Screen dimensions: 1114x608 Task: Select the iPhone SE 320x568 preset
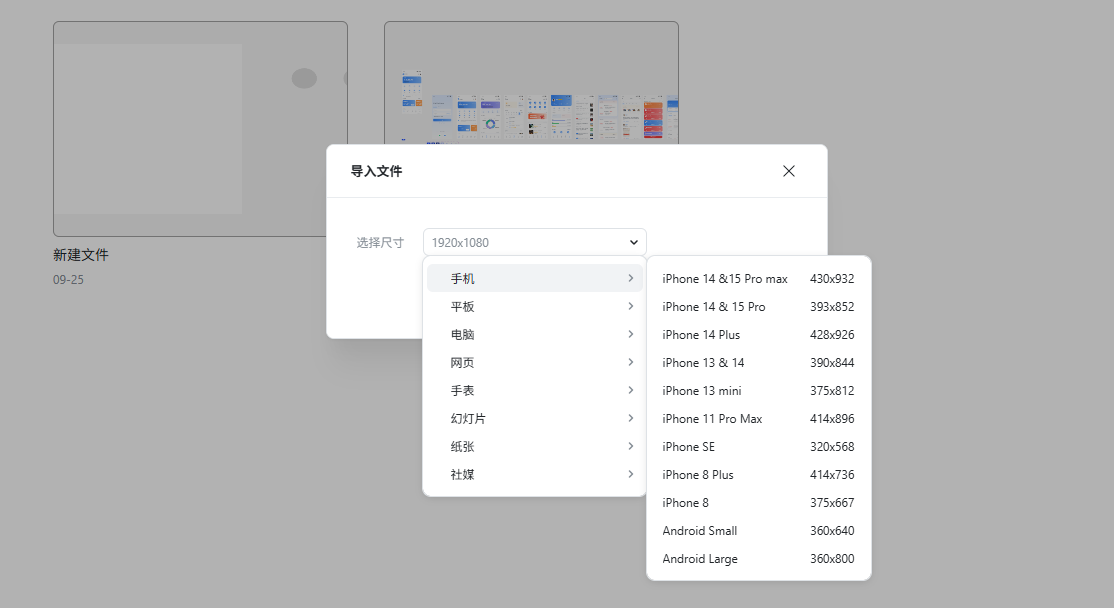coord(756,446)
